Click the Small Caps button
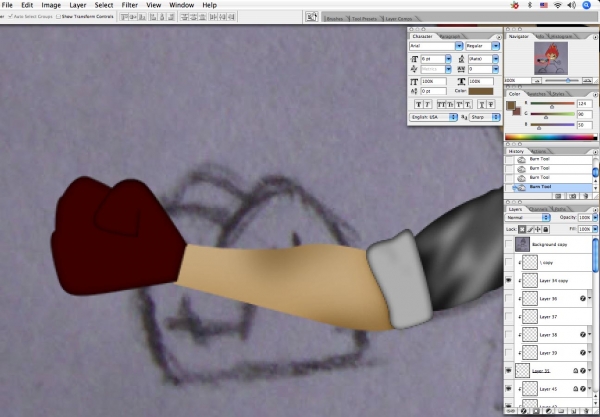The image size is (600, 417). [449, 104]
